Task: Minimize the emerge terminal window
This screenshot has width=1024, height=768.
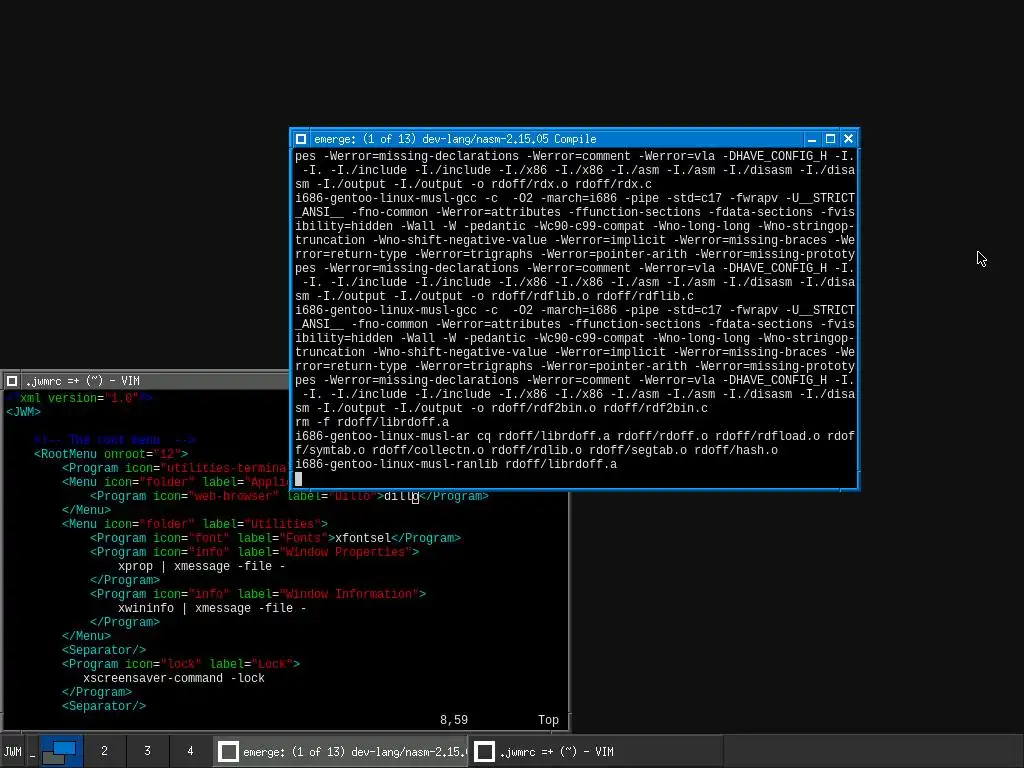Action: coord(812,139)
